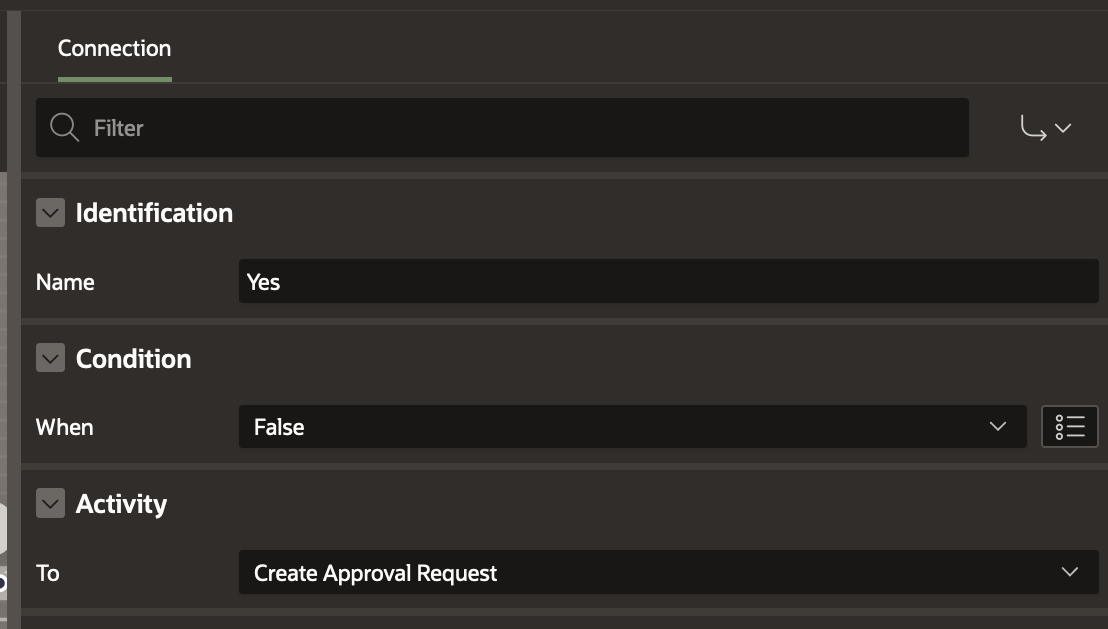Collapse the Condition section
This screenshot has width=1108, height=629.
(50, 359)
